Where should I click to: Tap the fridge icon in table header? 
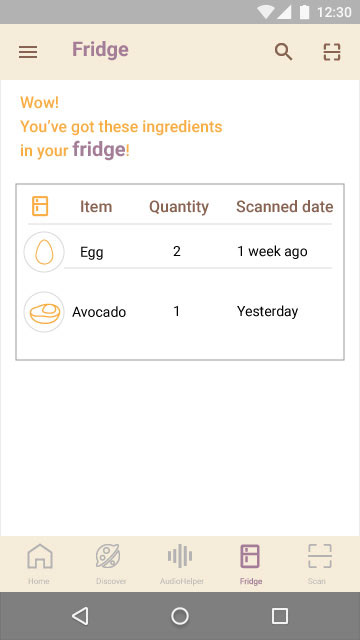[40, 206]
